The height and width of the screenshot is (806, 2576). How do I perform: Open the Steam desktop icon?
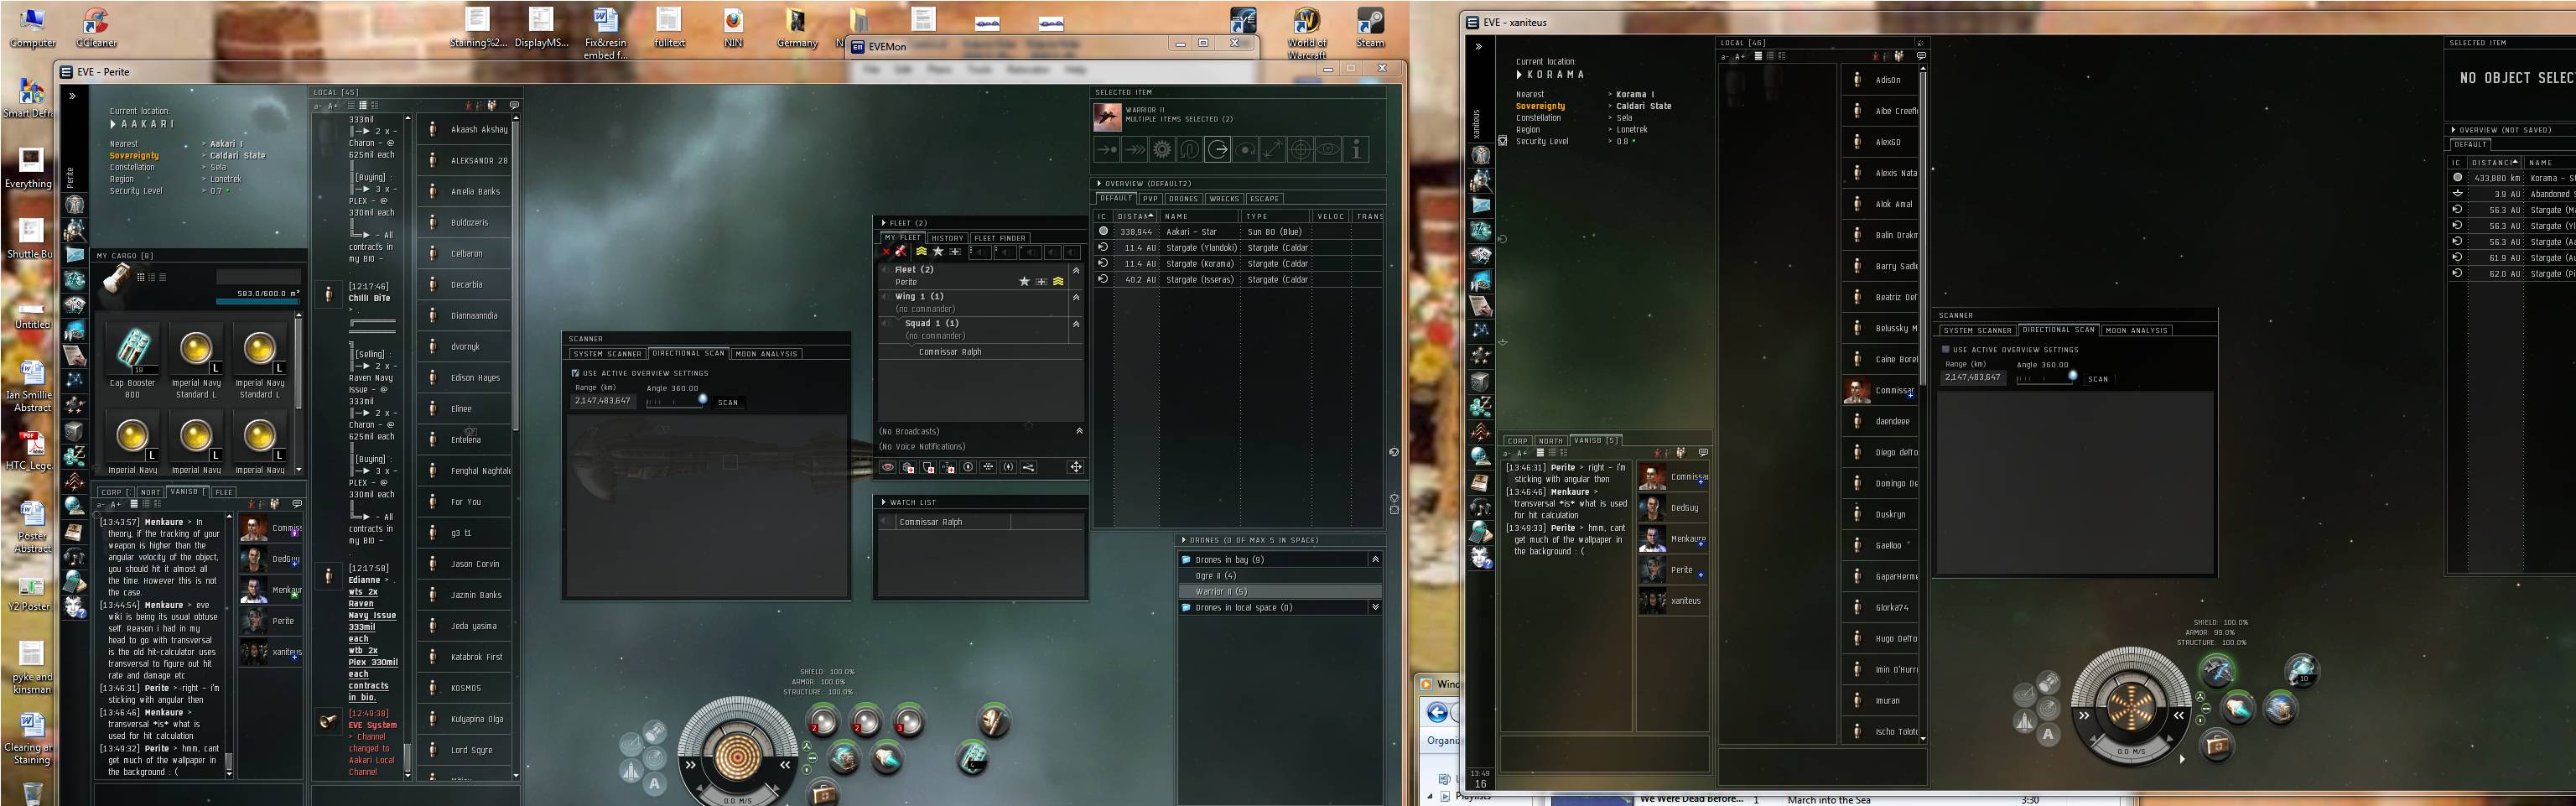(x=1370, y=27)
